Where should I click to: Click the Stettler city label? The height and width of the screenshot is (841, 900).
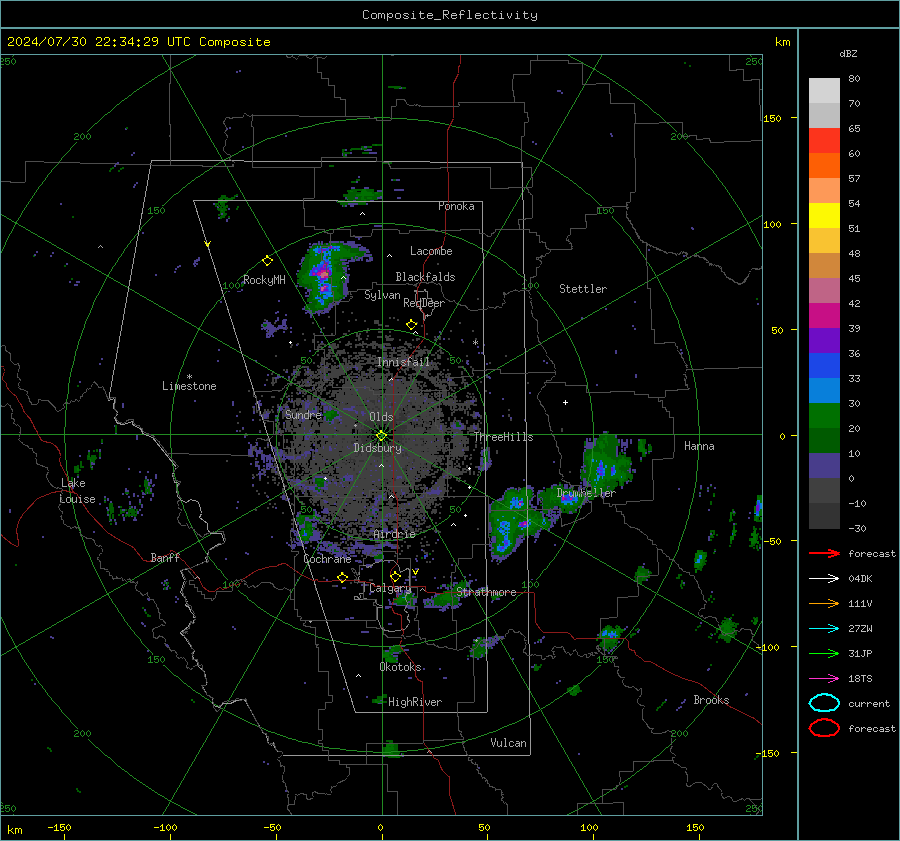coord(583,289)
